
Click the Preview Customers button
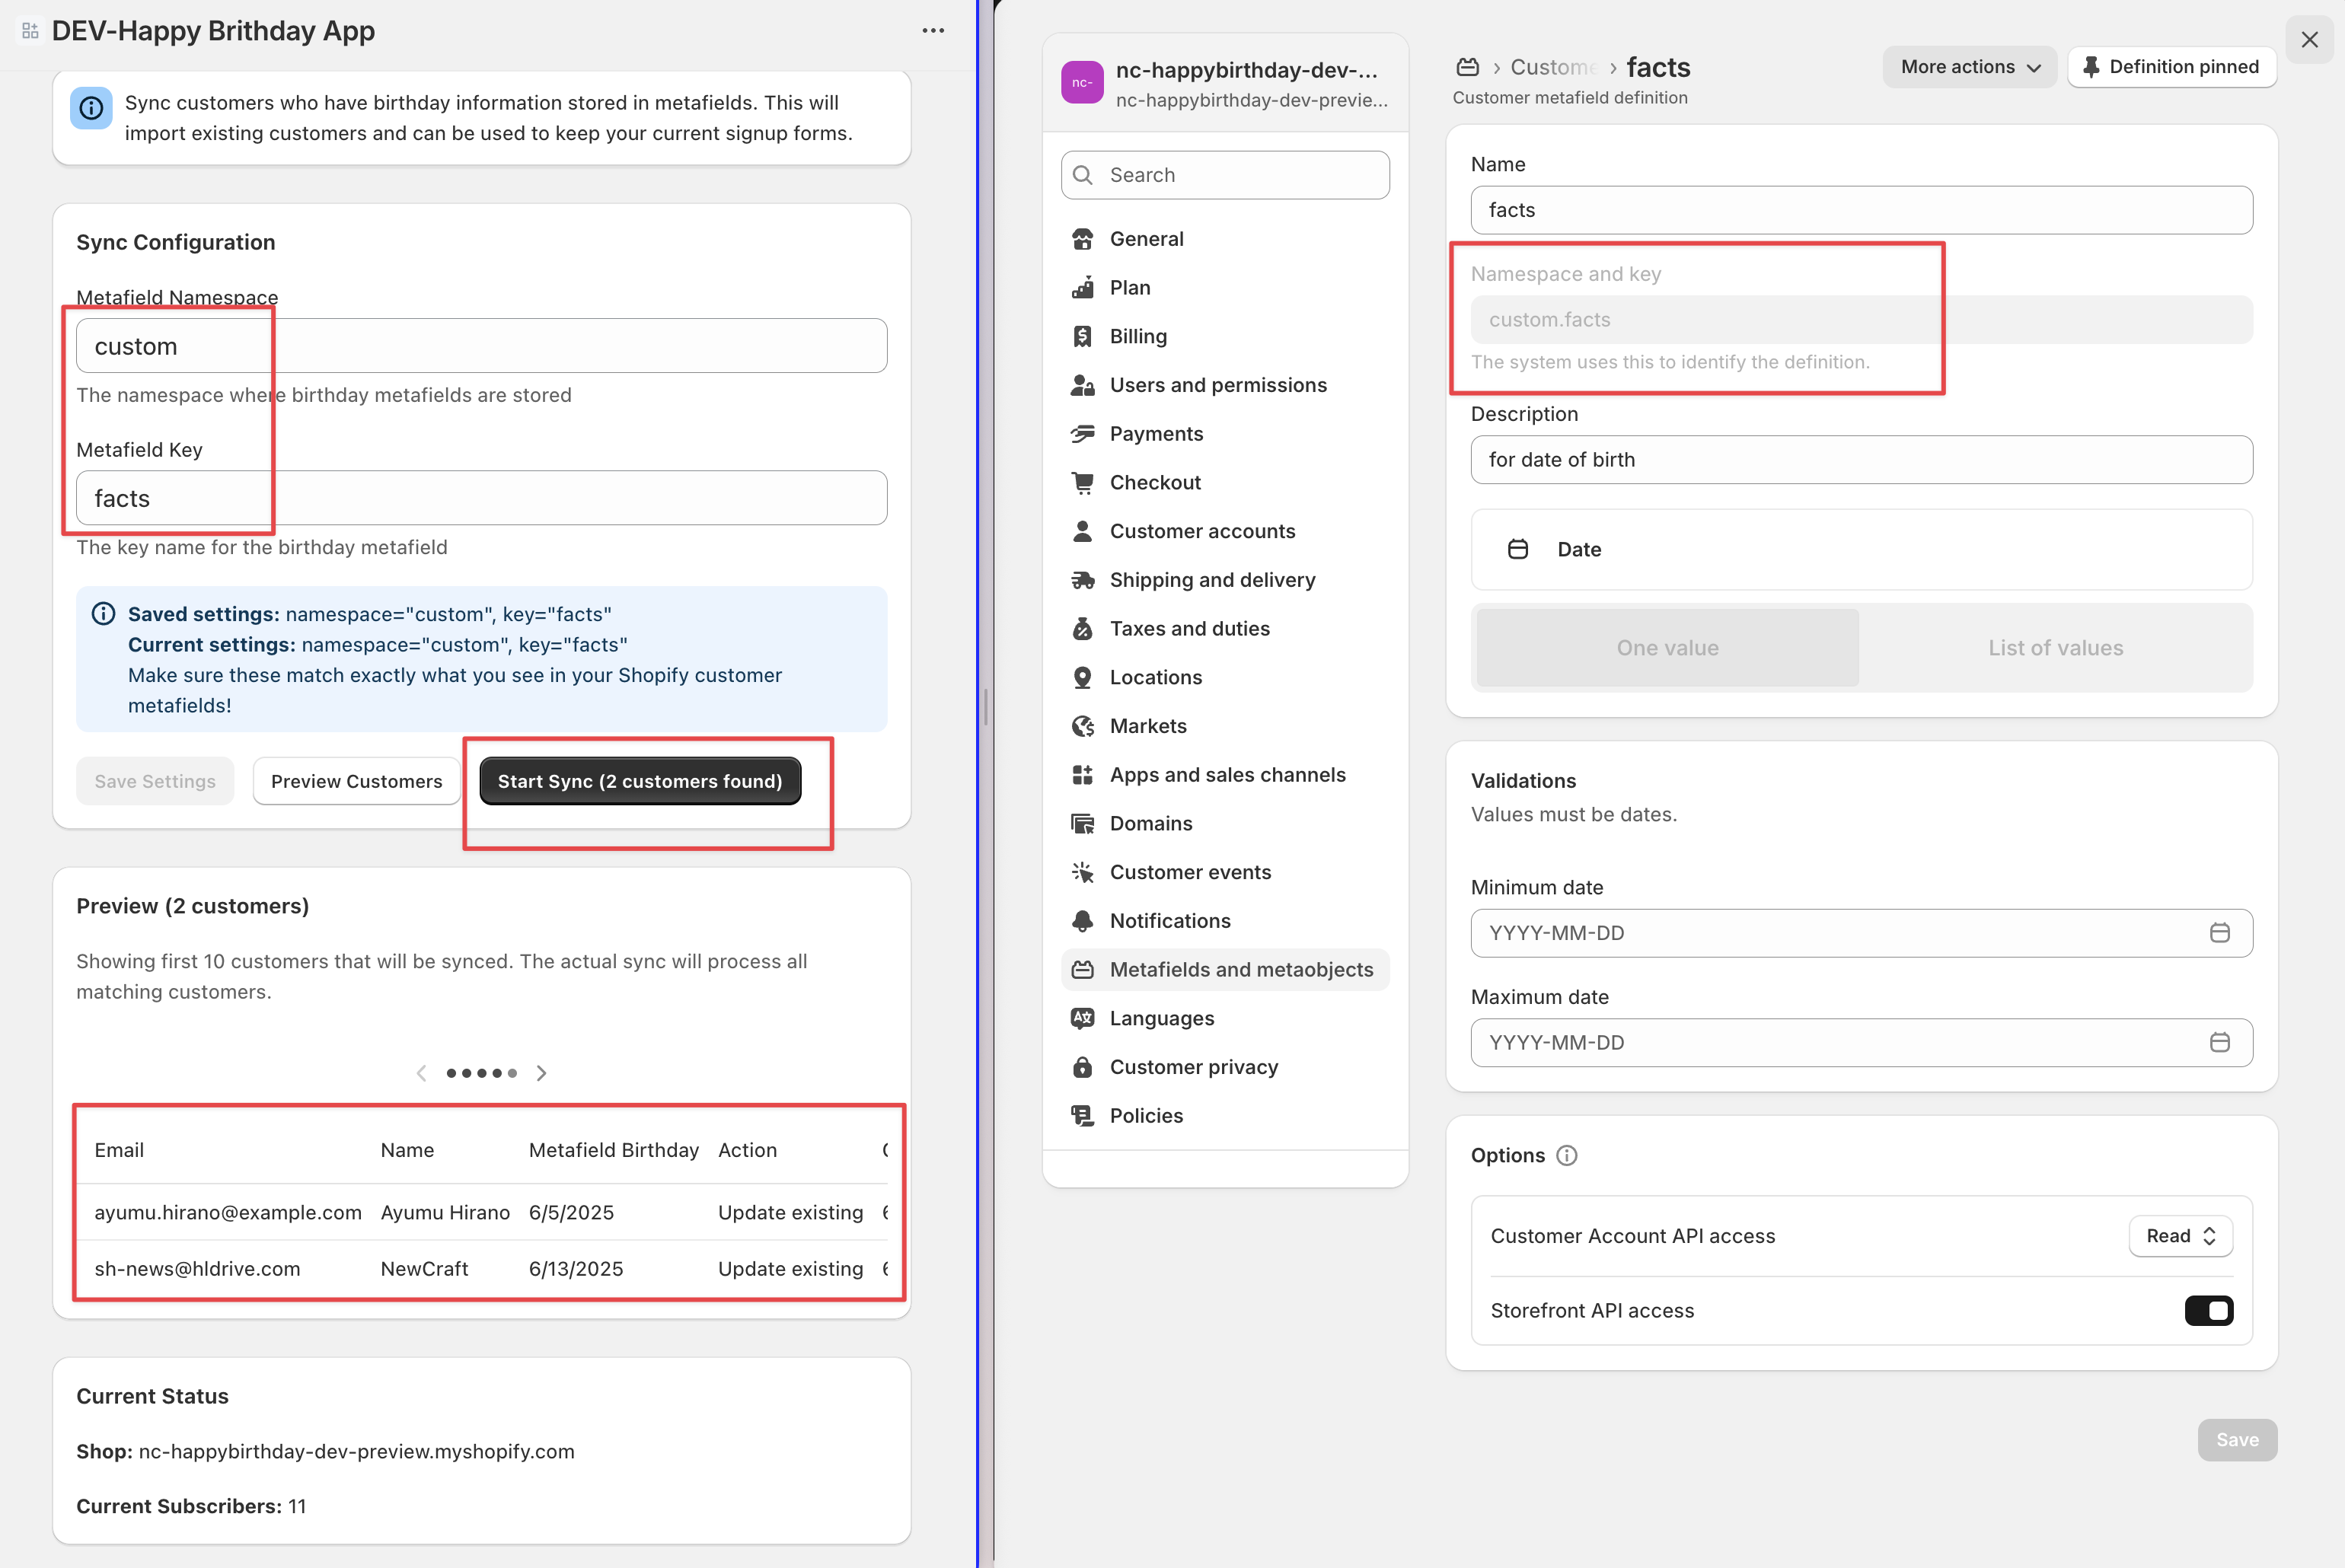pos(356,781)
